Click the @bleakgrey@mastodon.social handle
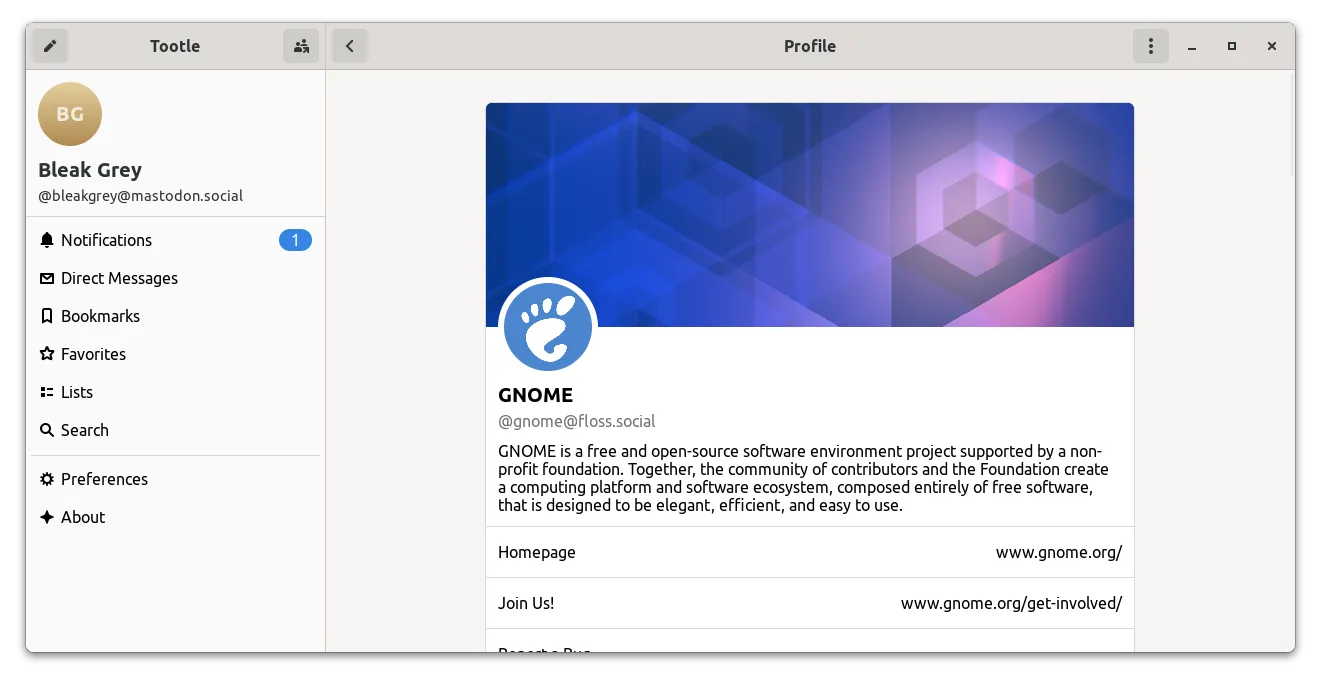 pos(141,196)
